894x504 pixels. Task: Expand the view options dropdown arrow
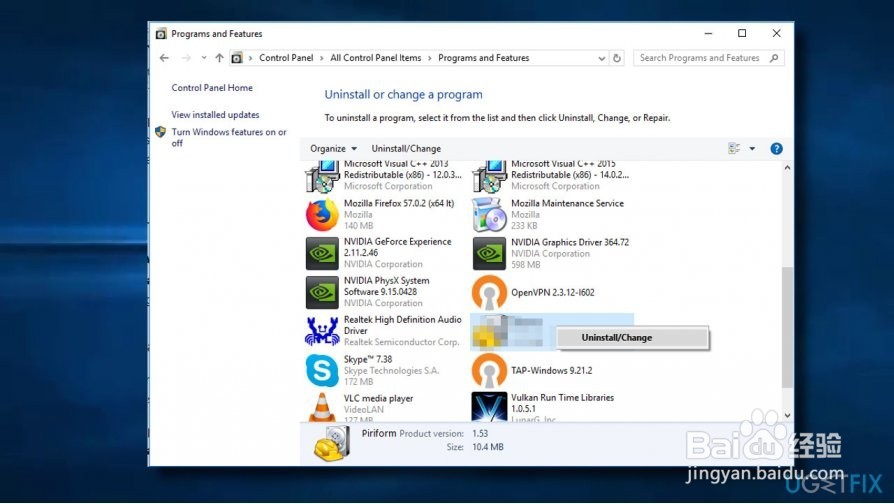click(752, 149)
